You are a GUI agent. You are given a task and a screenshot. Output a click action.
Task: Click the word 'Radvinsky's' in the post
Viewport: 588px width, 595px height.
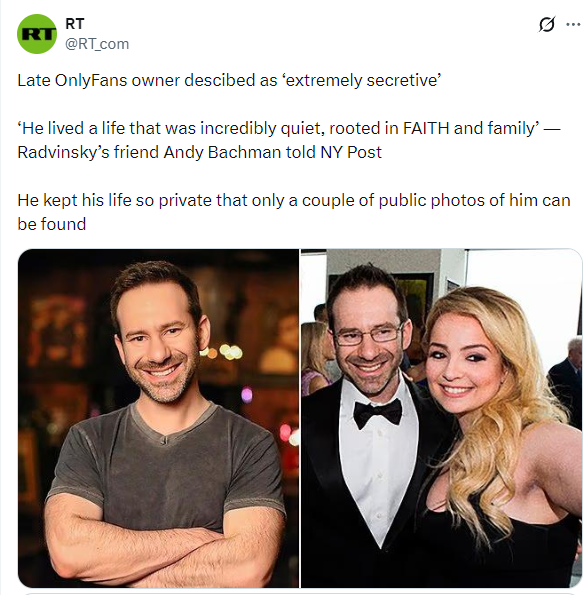click(x=63, y=153)
